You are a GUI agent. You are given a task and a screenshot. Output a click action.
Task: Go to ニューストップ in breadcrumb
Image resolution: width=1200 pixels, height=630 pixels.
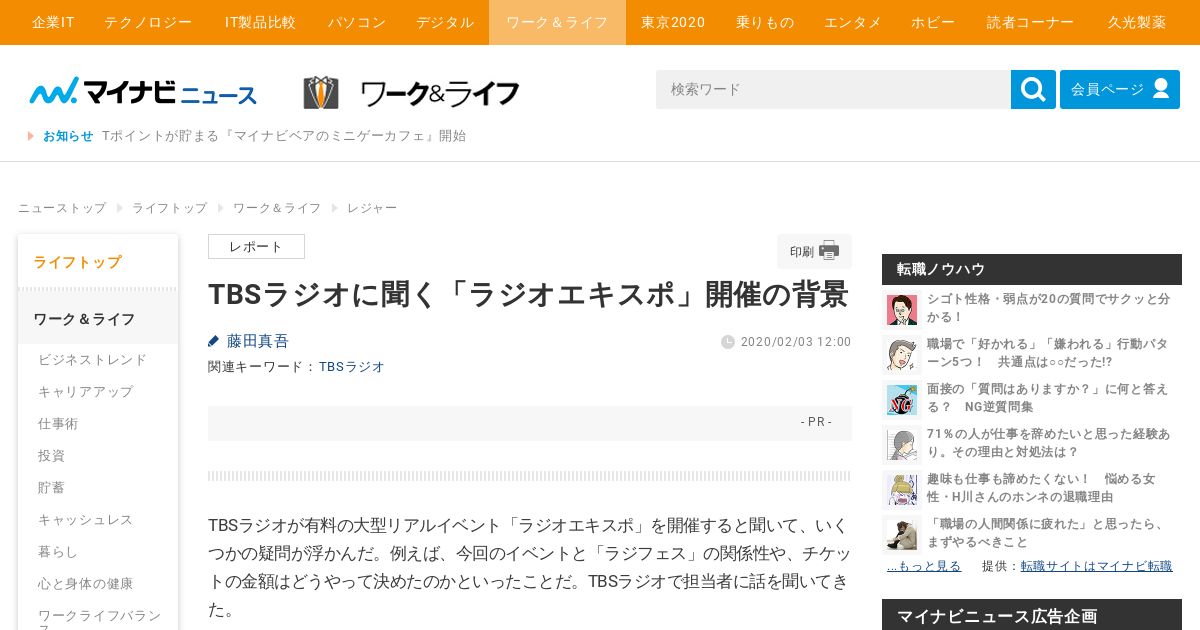[62, 208]
